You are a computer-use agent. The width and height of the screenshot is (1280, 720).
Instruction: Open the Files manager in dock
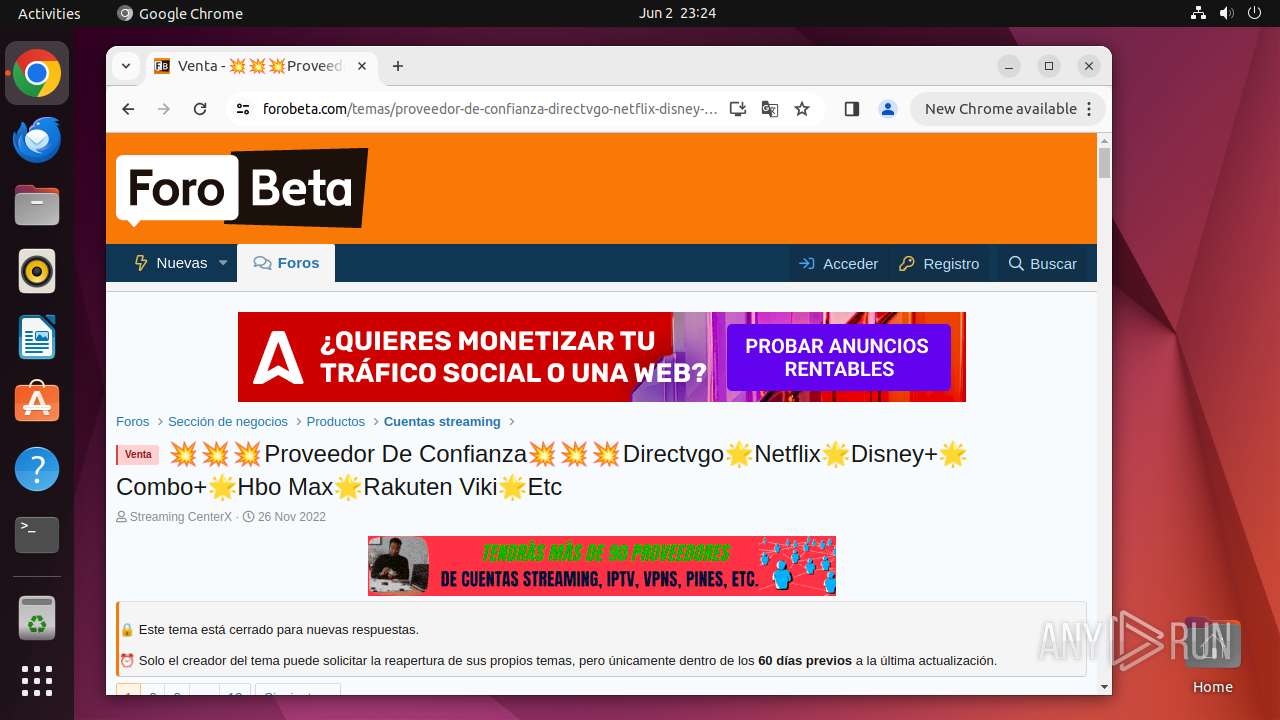click(x=37, y=205)
